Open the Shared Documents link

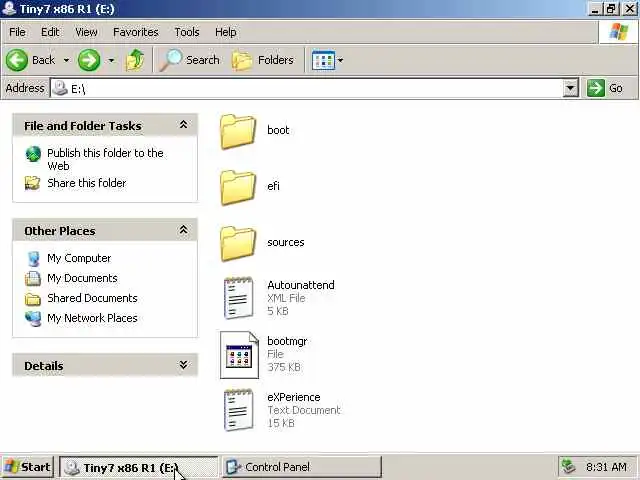tap(92, 298)
